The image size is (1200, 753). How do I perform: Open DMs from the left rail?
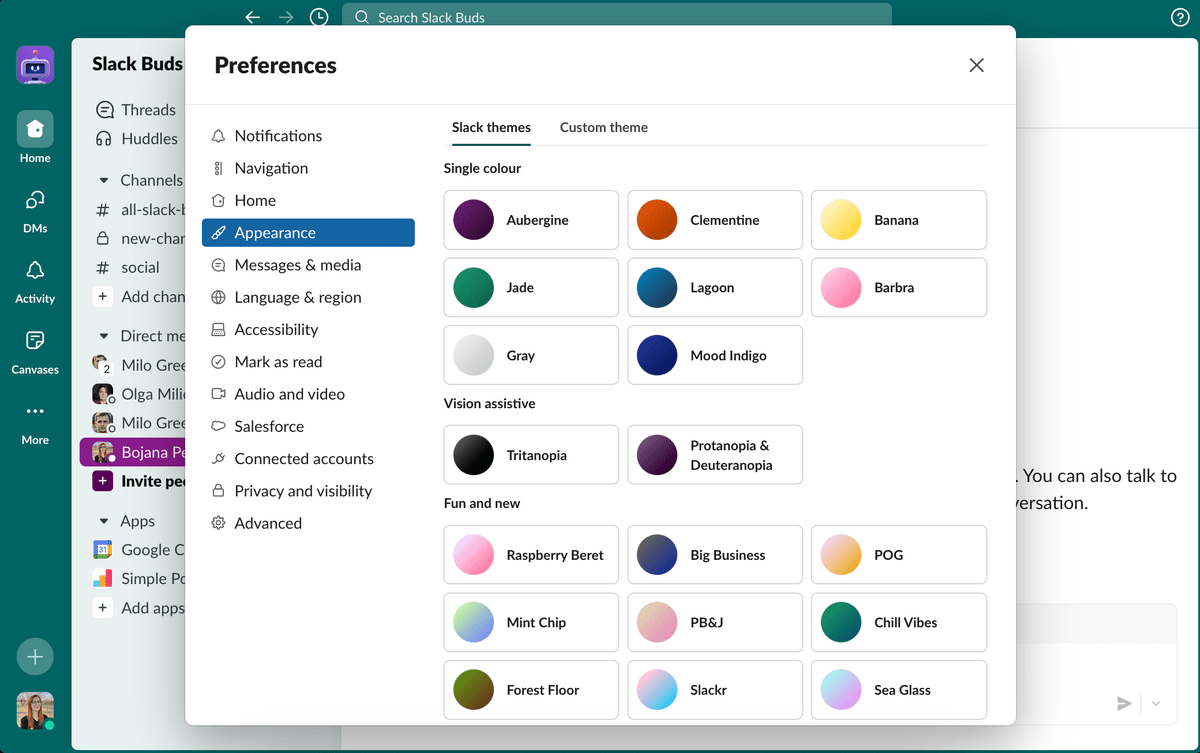[x=35, y=201]
